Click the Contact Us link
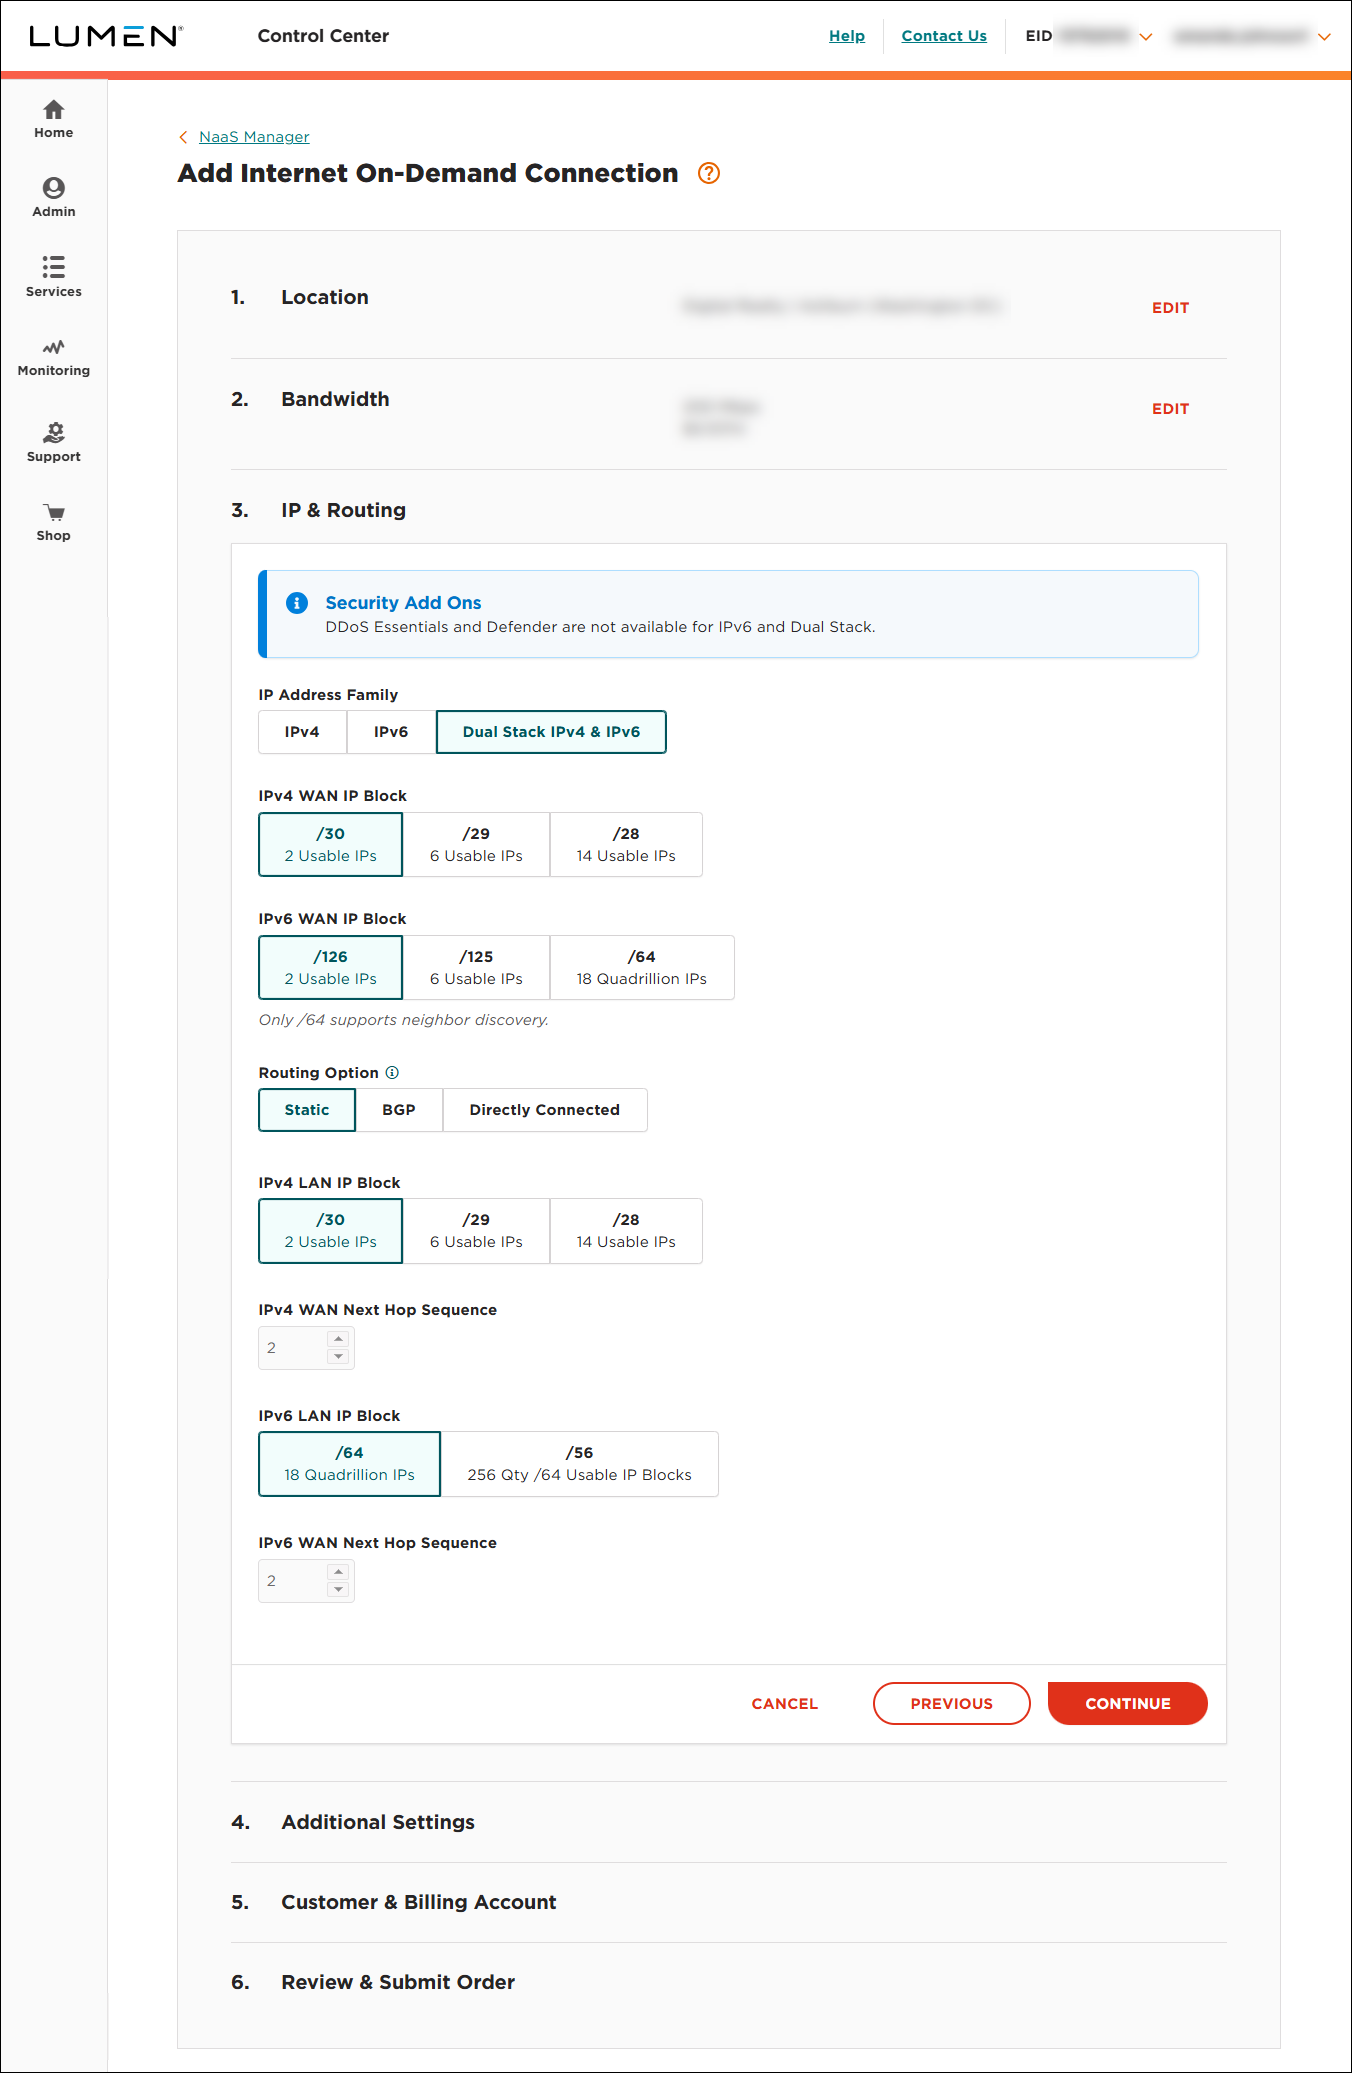The height and width of the screenshot is (2073, 1352). pyautogui.click(x=944, y=36)
